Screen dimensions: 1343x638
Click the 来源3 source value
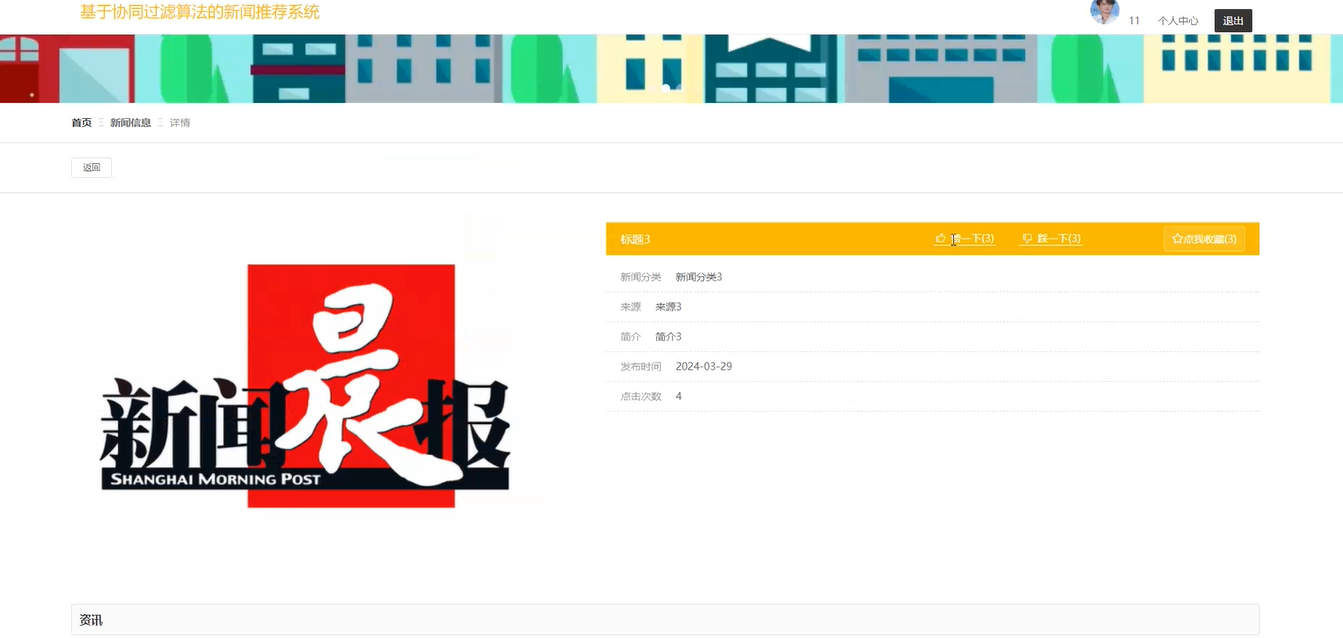point(668,307)
